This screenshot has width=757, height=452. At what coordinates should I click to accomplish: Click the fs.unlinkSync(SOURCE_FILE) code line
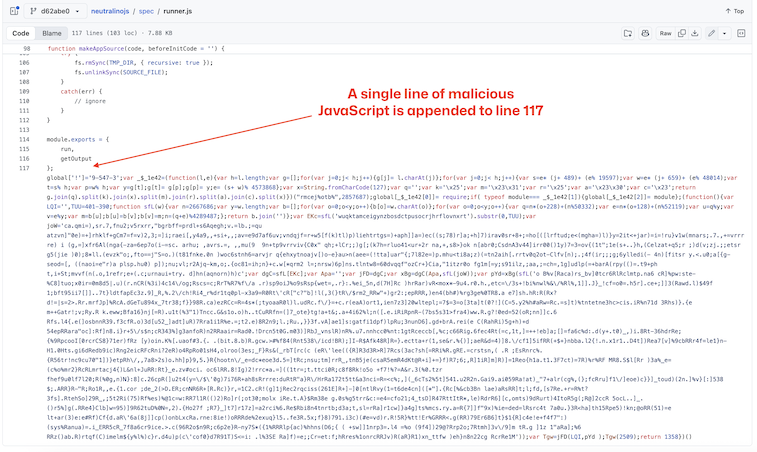click(121, 72)
